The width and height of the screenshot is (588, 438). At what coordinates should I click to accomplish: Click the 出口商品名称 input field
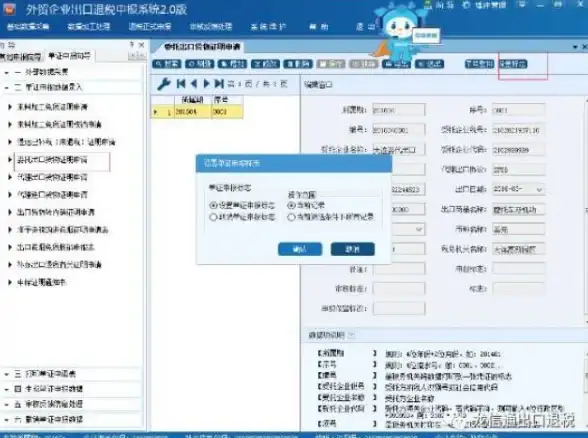(x=519, y=209)
